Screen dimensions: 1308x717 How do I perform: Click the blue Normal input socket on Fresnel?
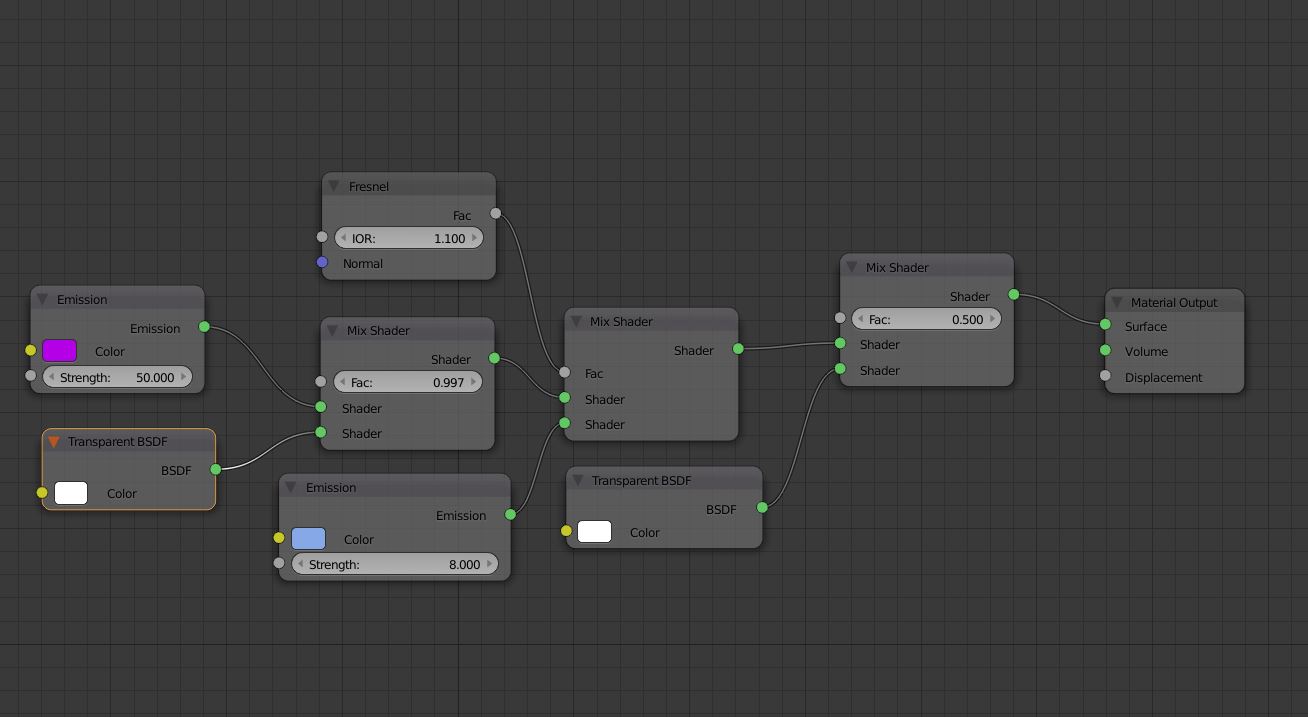click(x=322, y=262)
